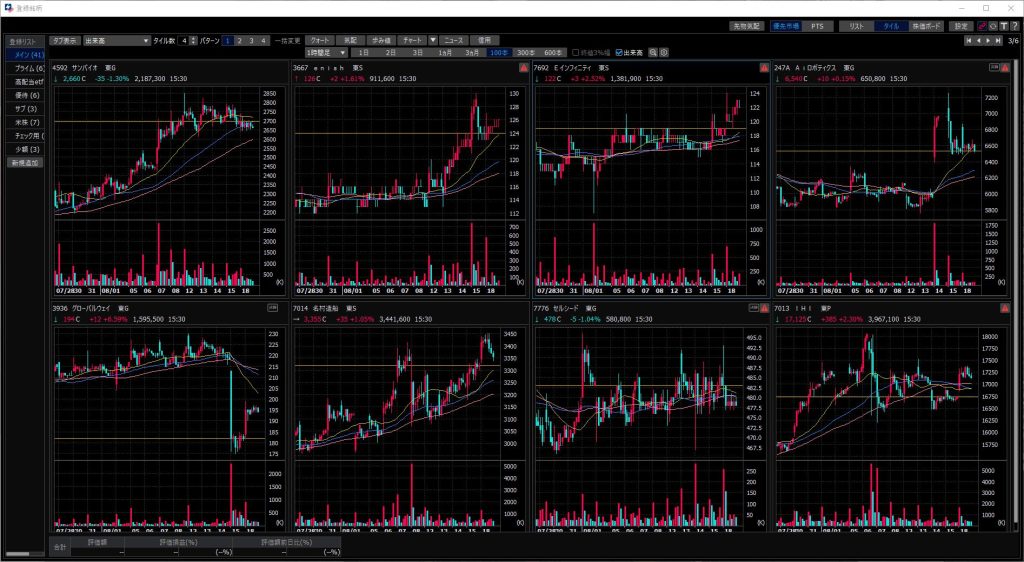Select the プライム (6) list
Viewport: 1024px width, 562px height.
(25, 68)
